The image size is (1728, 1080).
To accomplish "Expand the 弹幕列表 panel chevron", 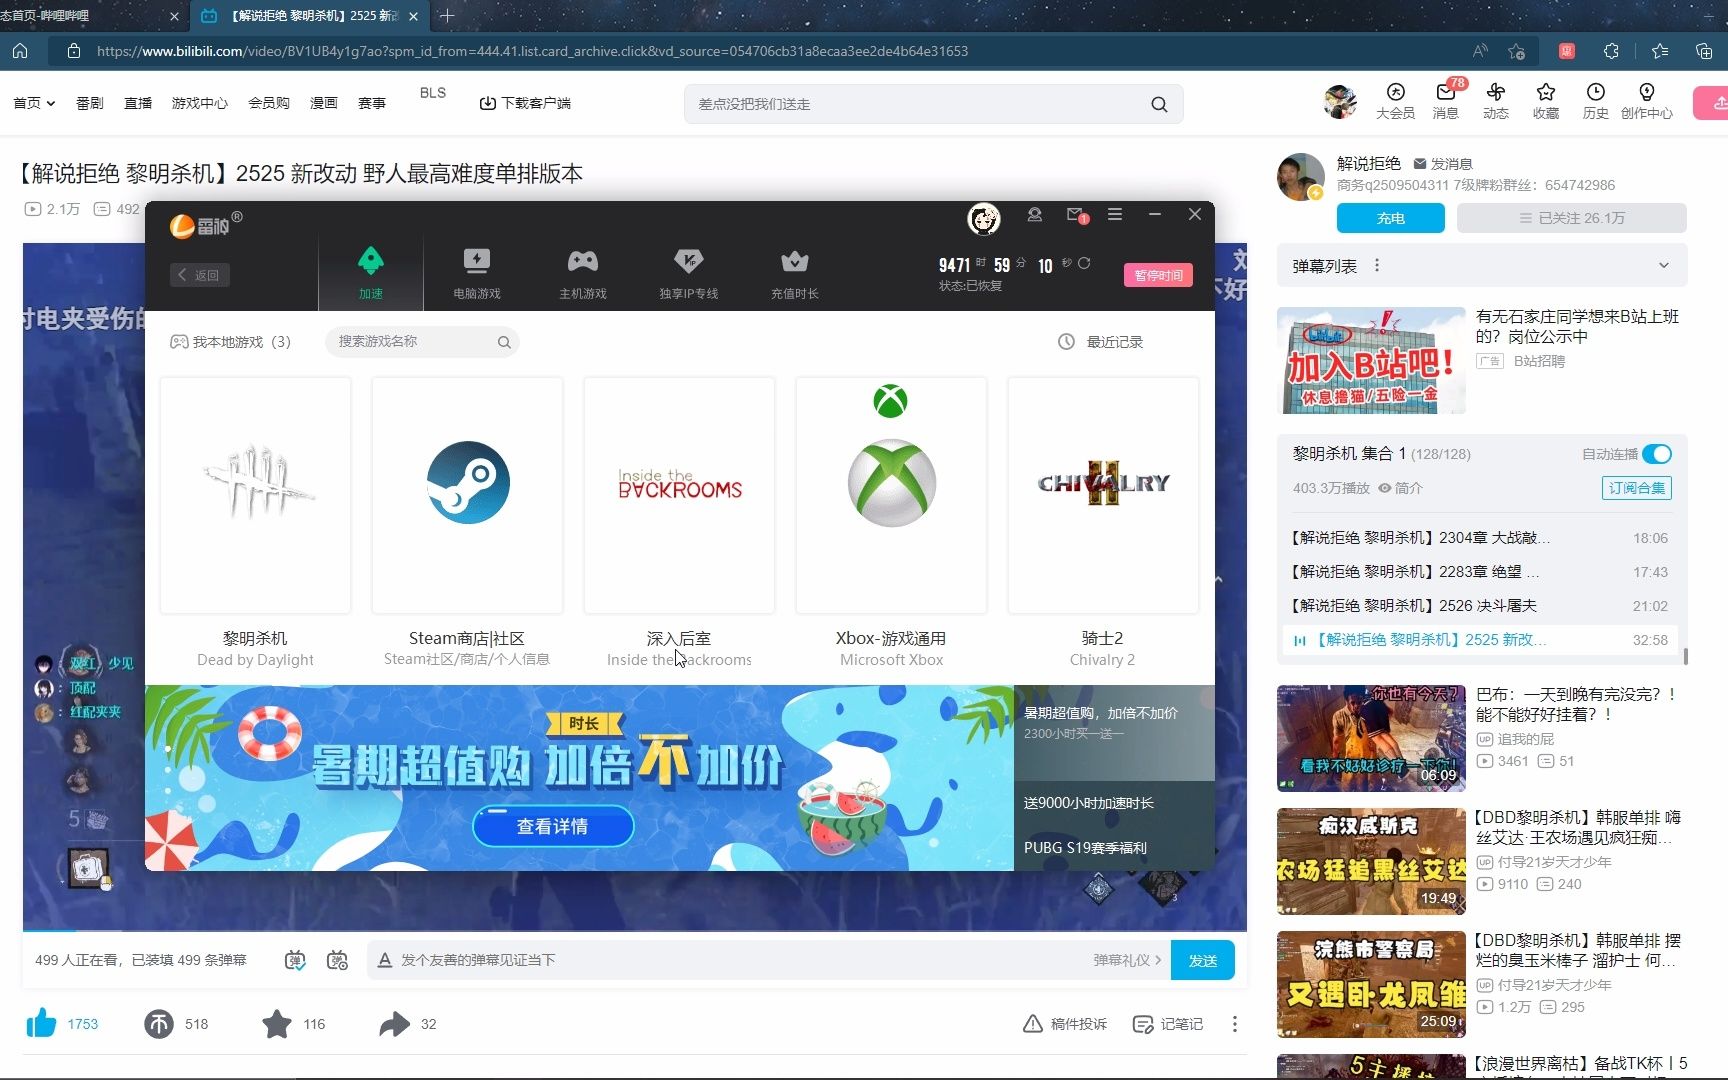I will pyautogui.click(x=1664, y=266).
